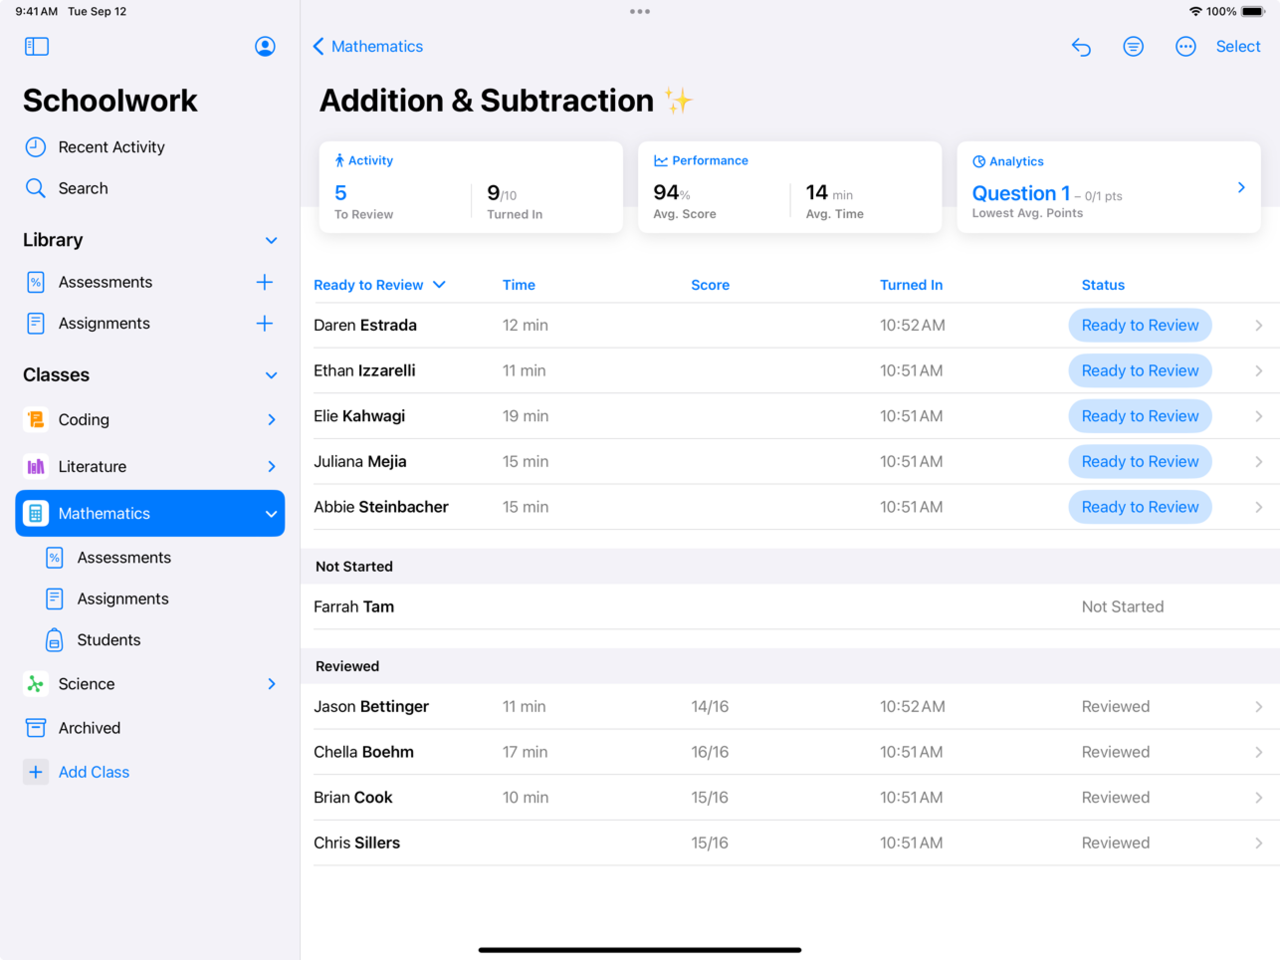The image size is (1280, 960).
Task: Click the multitasking three-dots at top
Action: coord(640,12)
